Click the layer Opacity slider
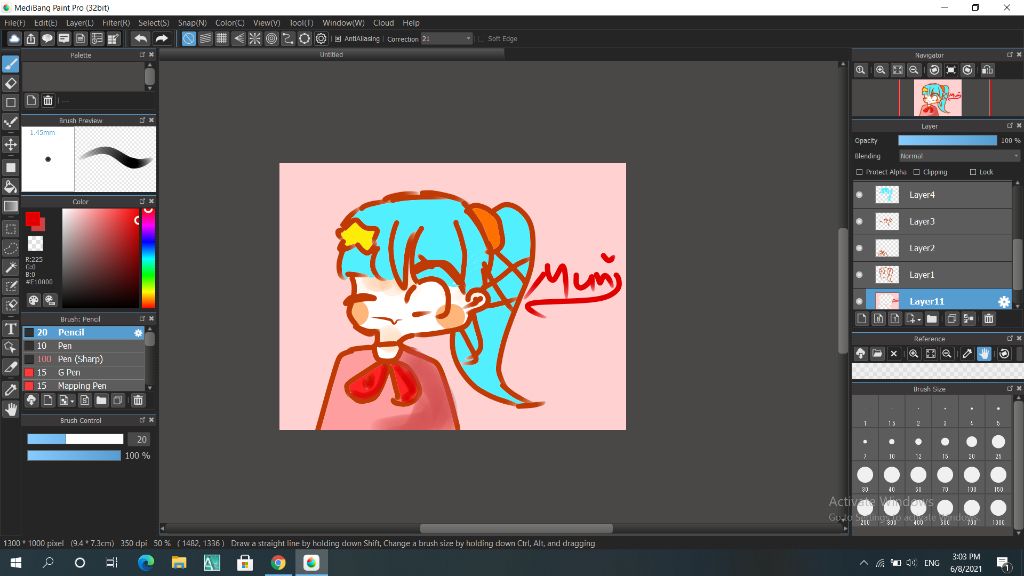Screen dimensions: 1024x576 click(948, 140)
